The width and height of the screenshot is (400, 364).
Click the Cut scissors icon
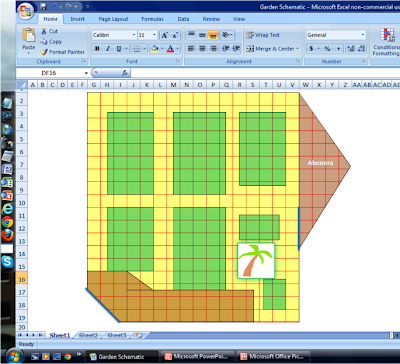click(44, 31)
